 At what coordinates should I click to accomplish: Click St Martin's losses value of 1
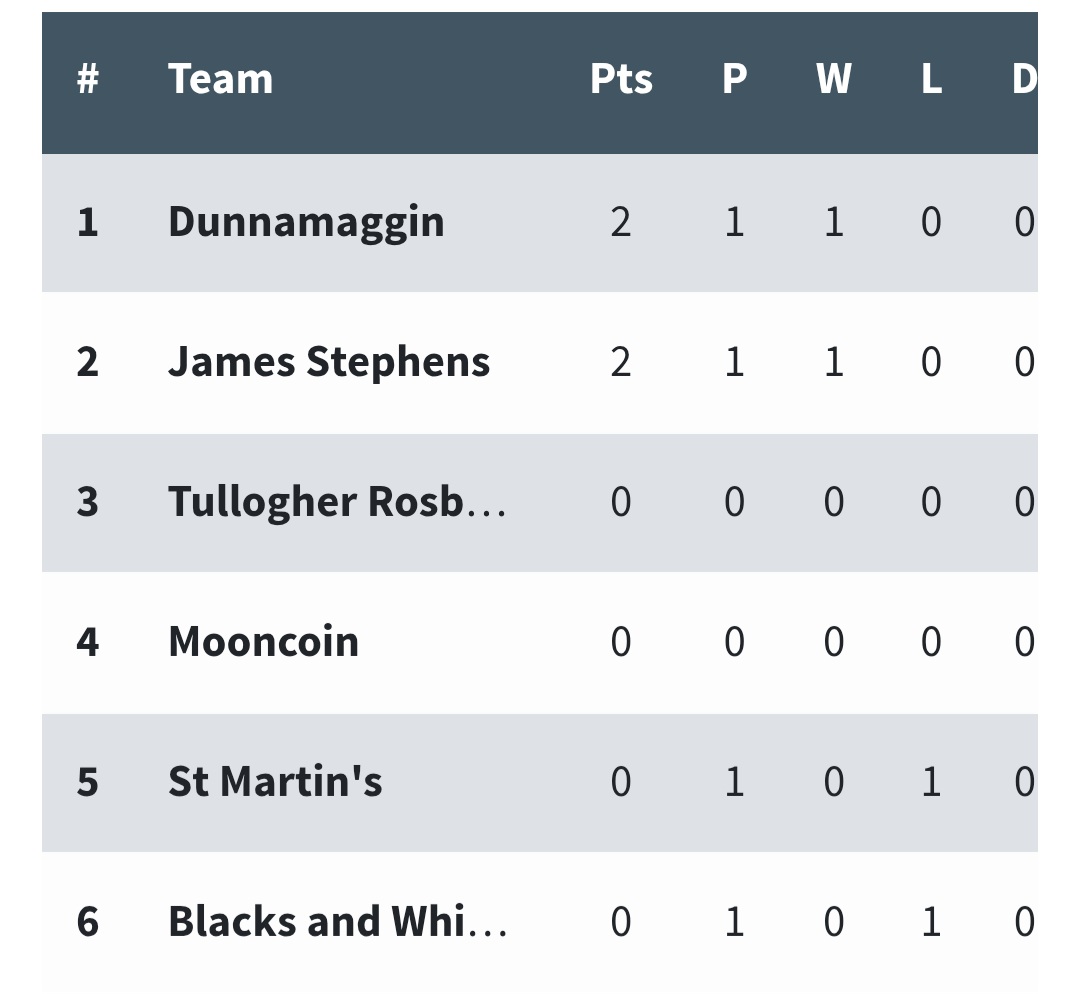pyautogui.click(x=931, y=782)
